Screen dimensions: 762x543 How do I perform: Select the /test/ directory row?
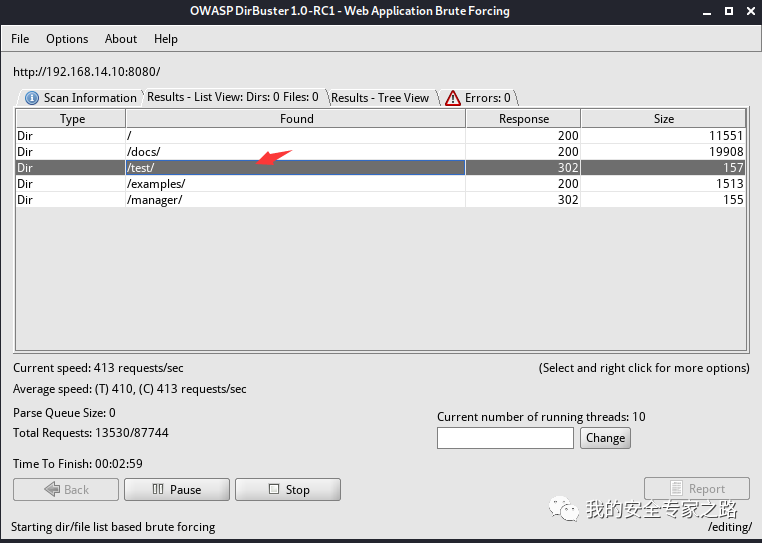[x=381, y=168]
